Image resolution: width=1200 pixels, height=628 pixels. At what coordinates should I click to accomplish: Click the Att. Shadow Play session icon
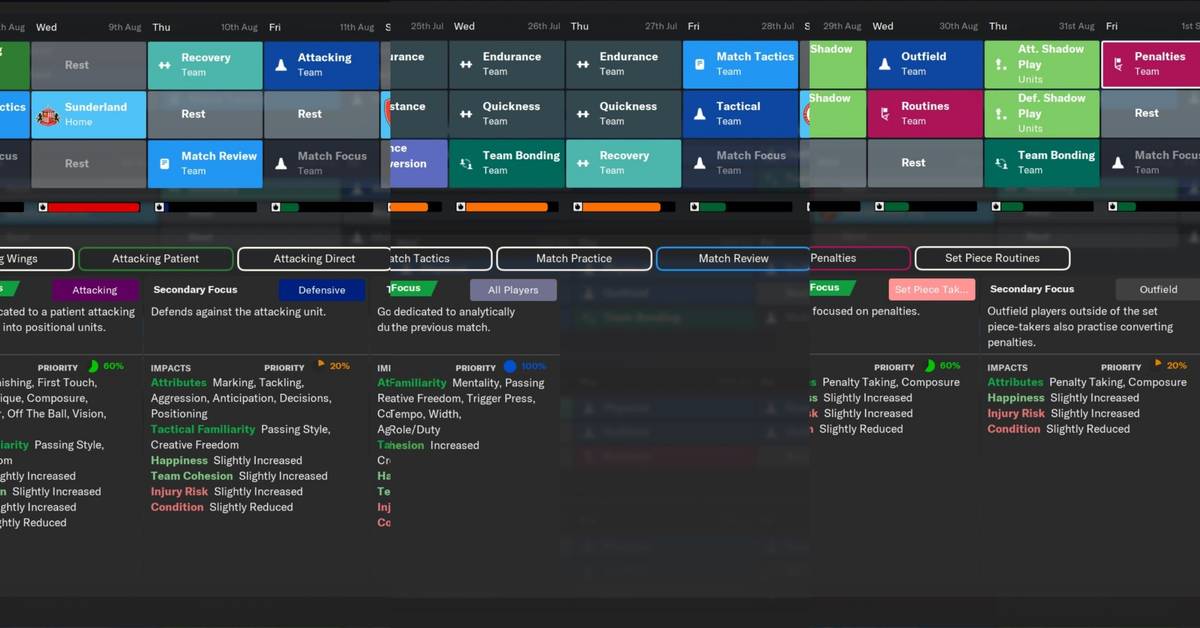pos(1000,65)
